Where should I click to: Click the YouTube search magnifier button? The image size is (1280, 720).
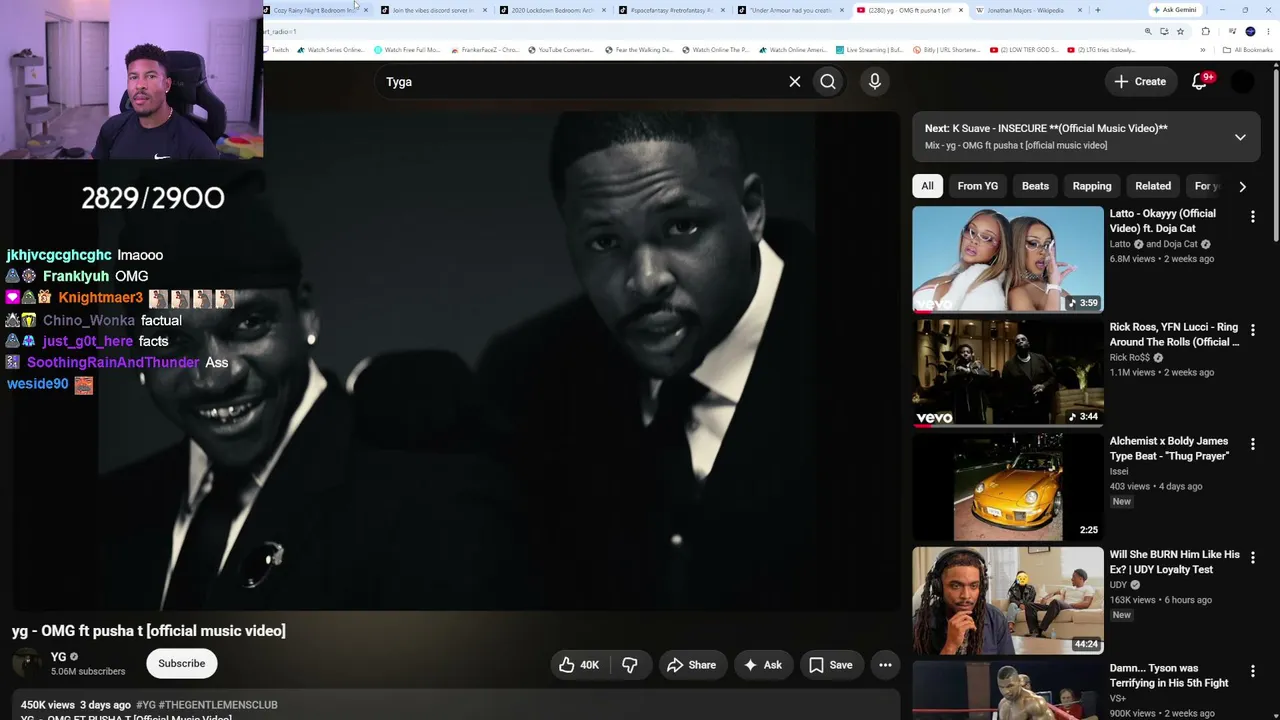pos(828,82)
